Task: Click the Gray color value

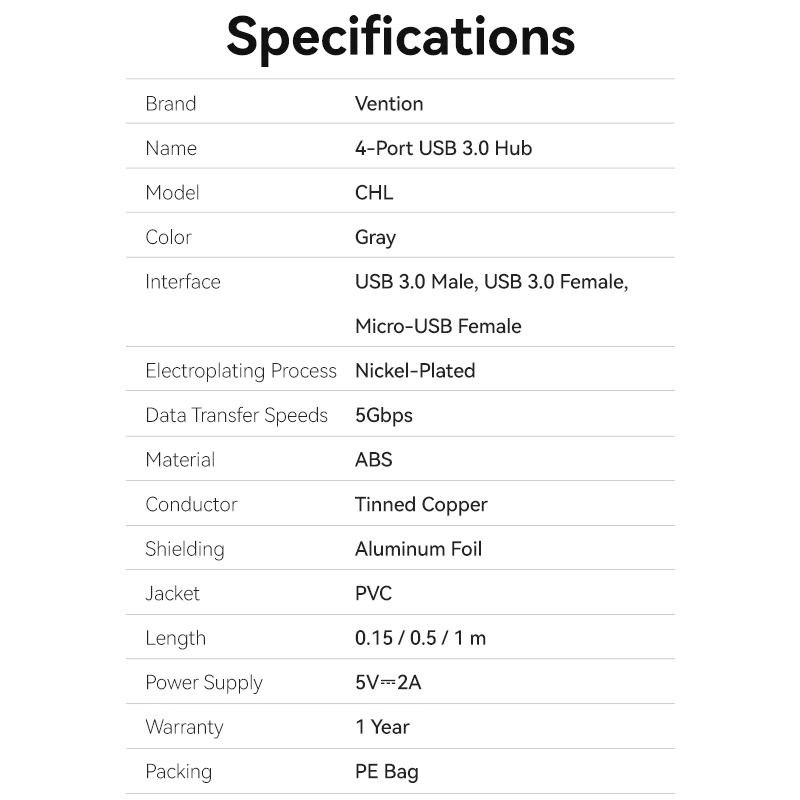Action: 375,238
